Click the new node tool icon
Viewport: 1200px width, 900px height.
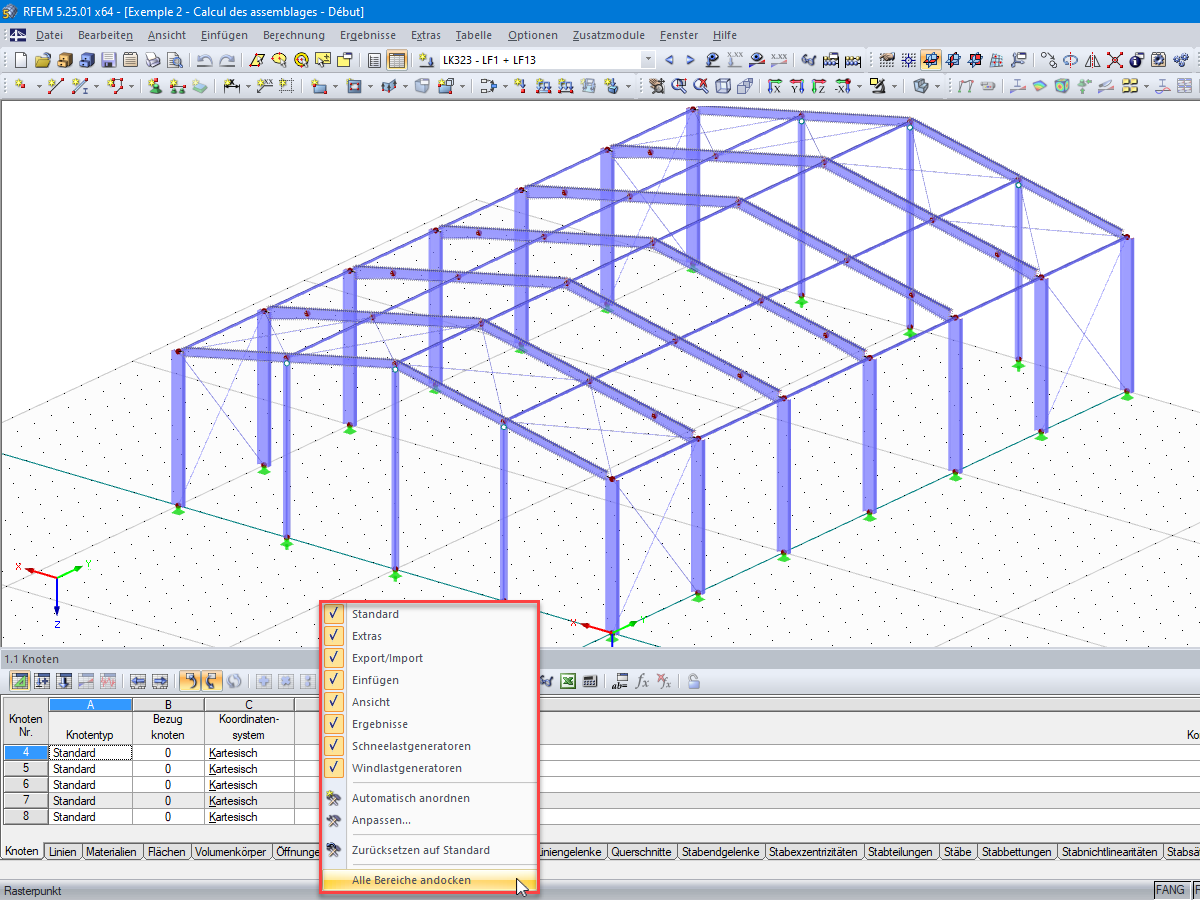pos(20,86)
